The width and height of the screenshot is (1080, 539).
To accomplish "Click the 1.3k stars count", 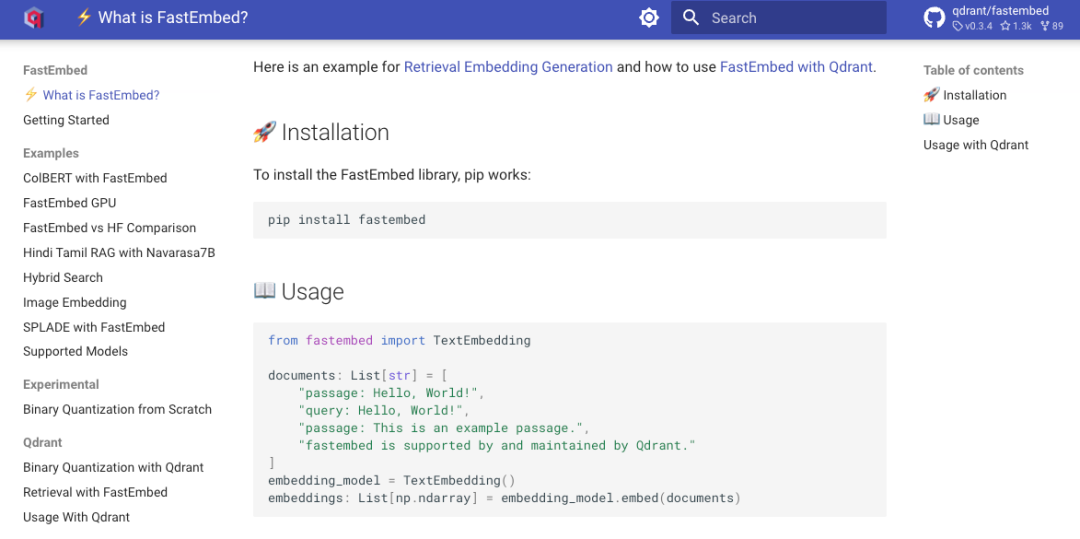I will pyautogui.click(x=1017, y=26).
